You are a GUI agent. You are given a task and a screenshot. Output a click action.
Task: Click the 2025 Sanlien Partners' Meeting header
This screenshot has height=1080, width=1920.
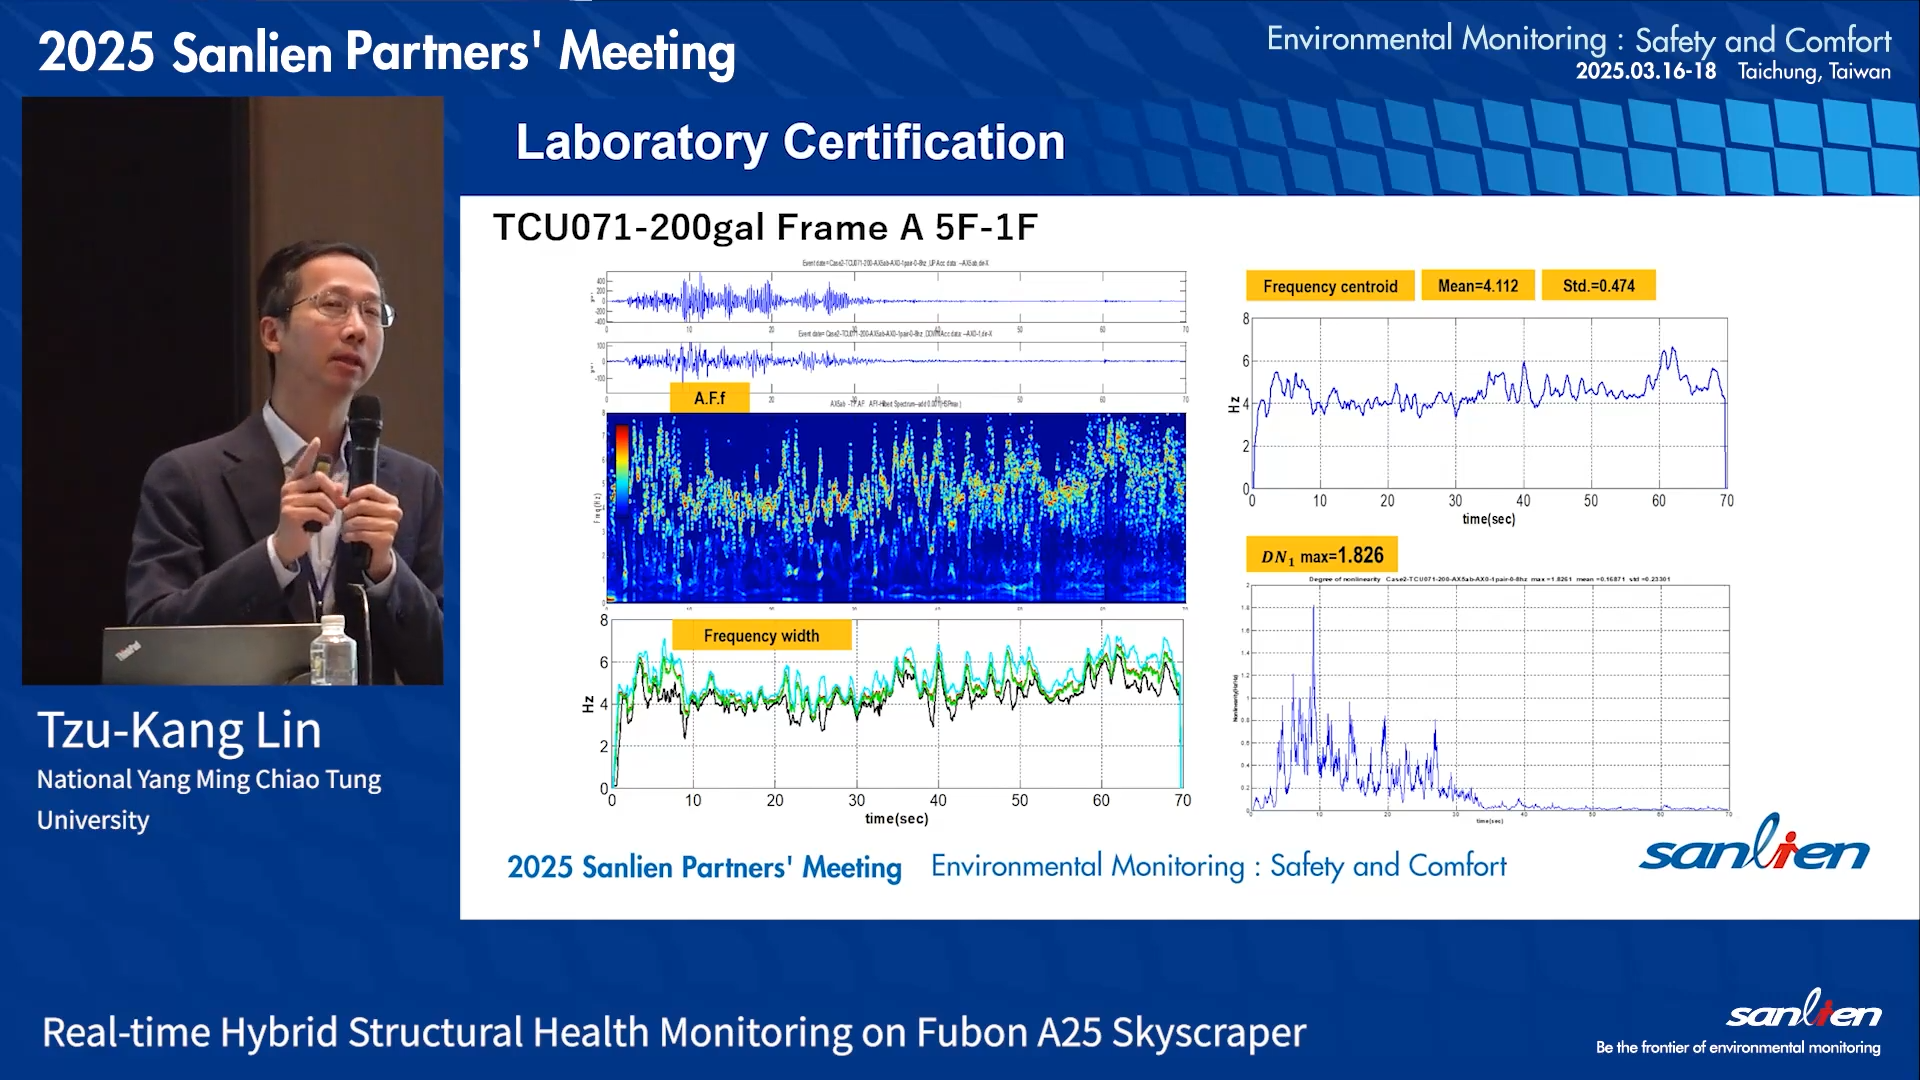[387, 52]
